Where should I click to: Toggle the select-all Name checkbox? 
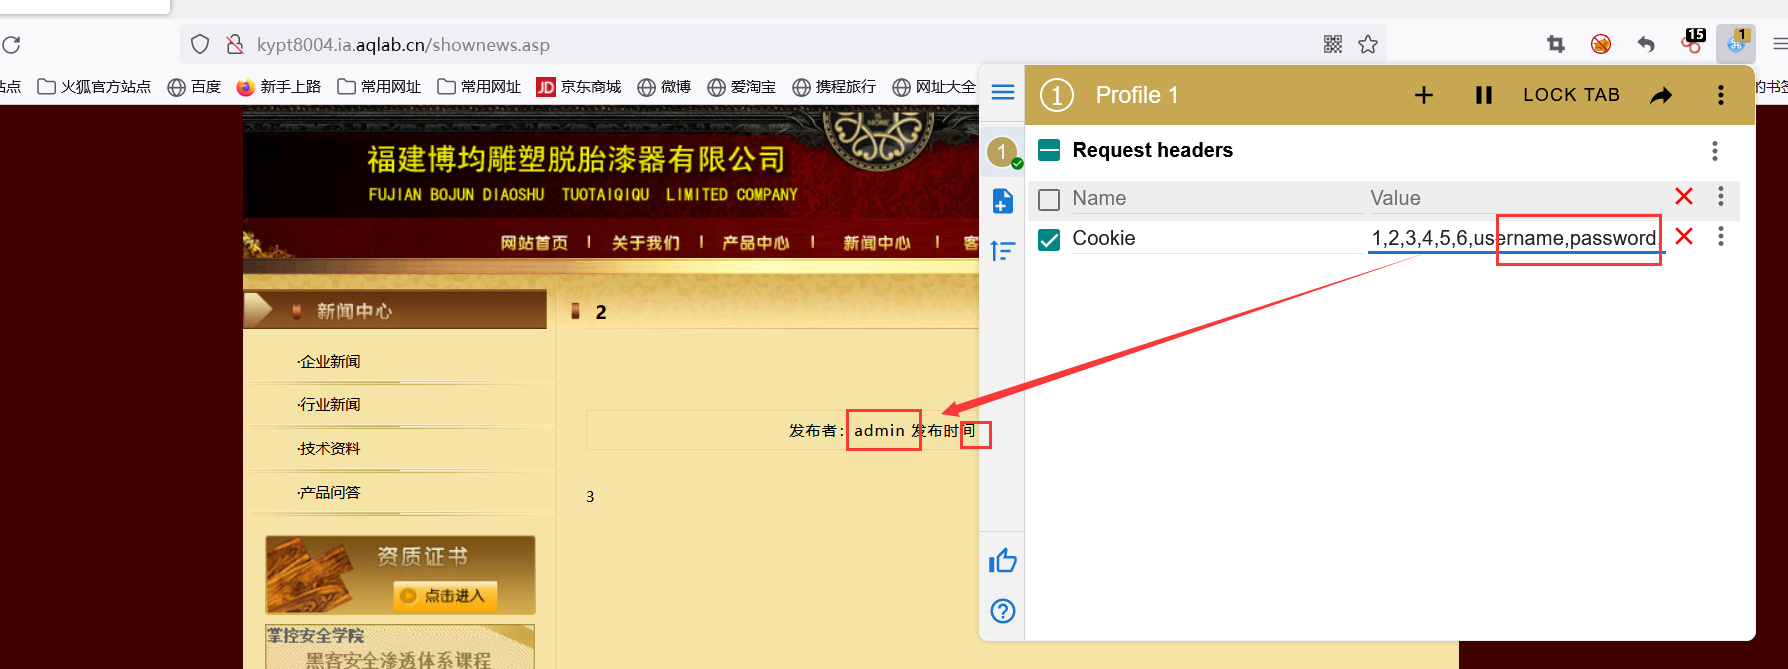[x=1049, y=200]
